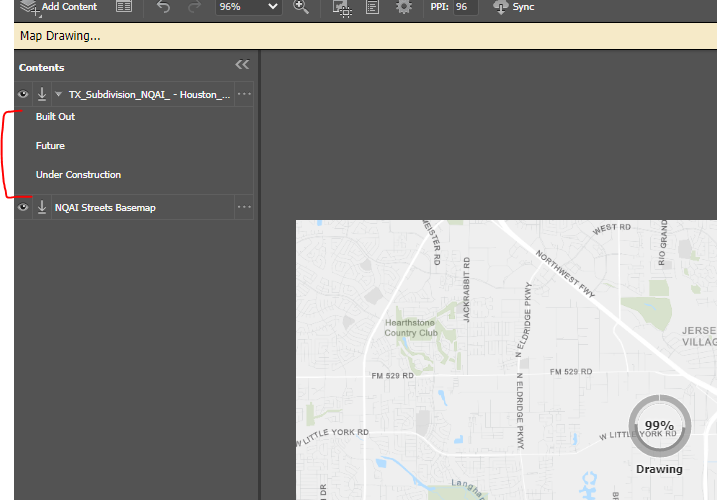Click the Sync button

click(x=514, y=7)
